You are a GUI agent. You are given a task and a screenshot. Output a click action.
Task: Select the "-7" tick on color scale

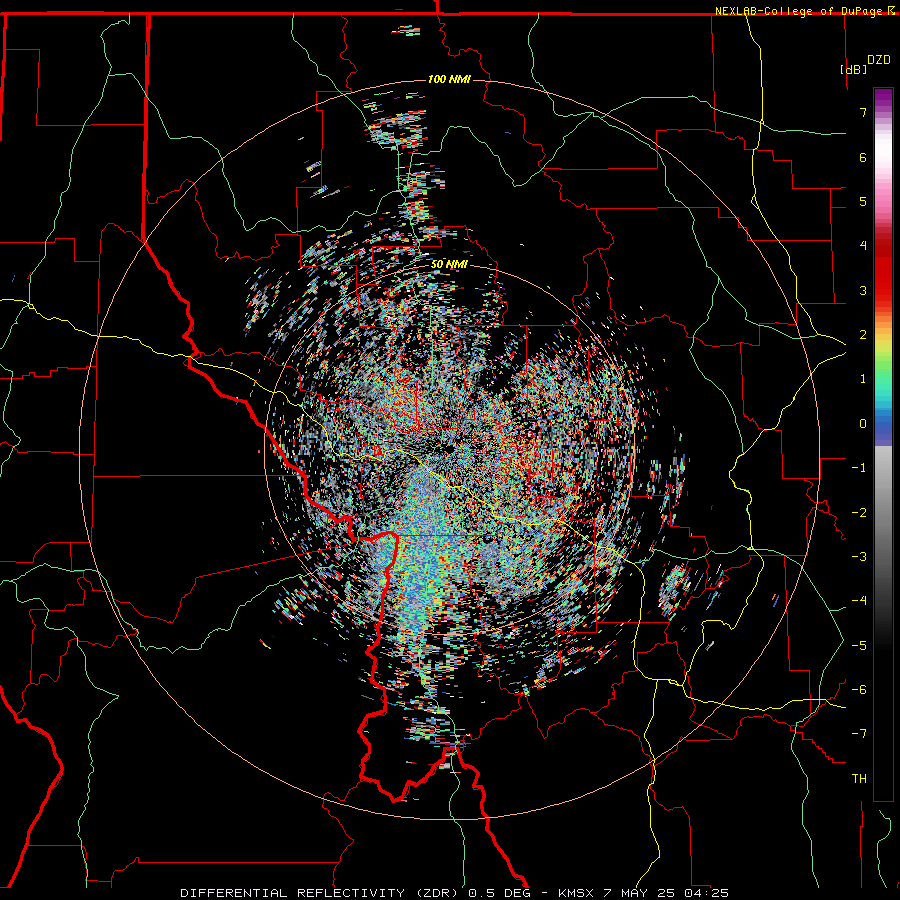click(x=859, y=734)
